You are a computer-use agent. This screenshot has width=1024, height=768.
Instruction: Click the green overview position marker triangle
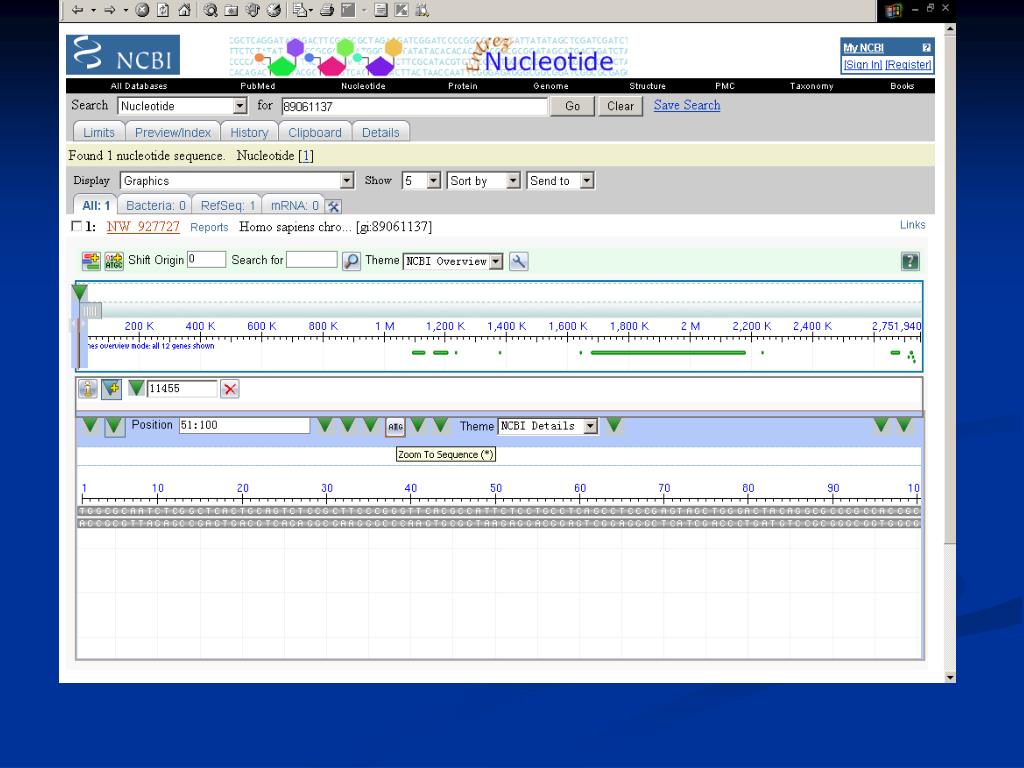point(80,292)
